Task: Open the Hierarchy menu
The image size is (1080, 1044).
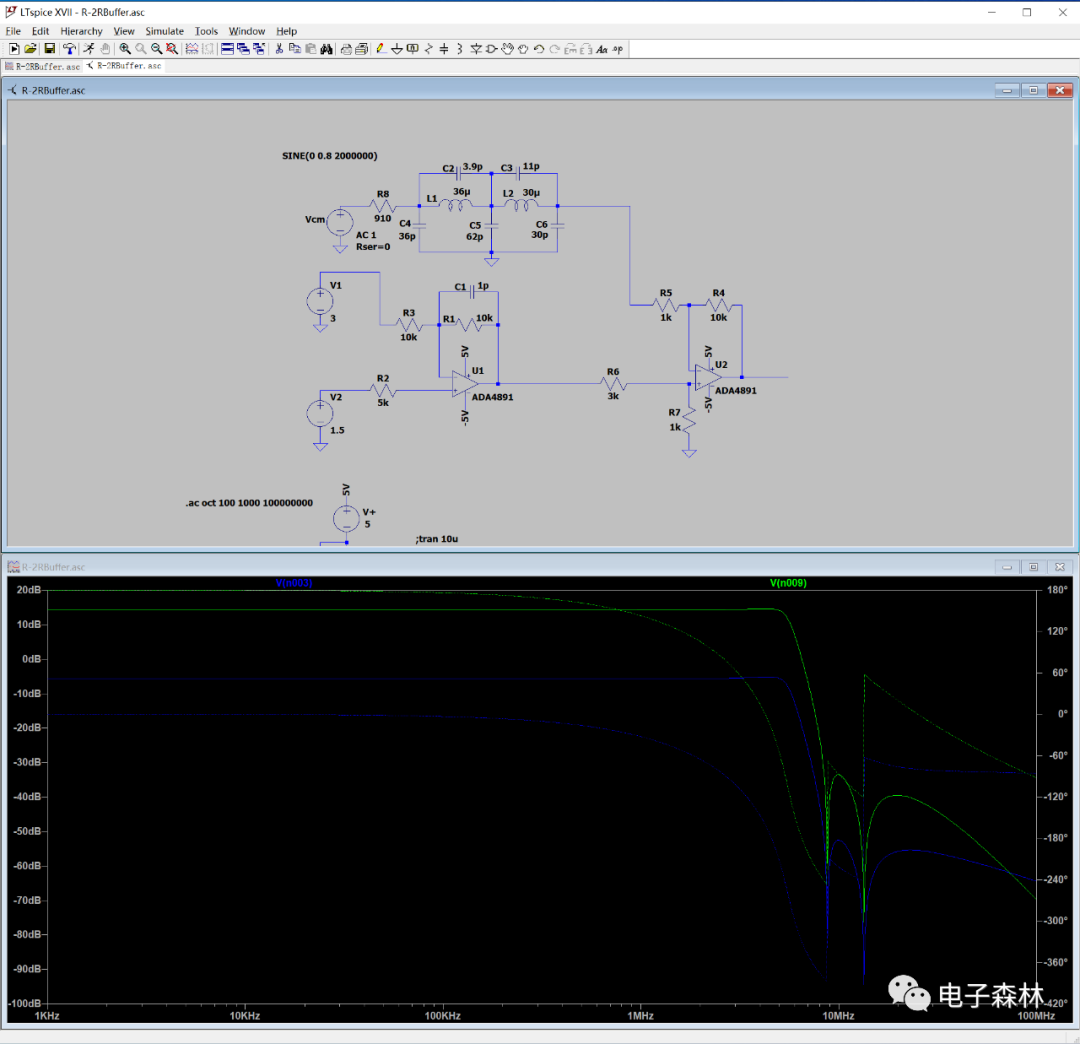Action: pyautogui.click(x=81, y=31)
